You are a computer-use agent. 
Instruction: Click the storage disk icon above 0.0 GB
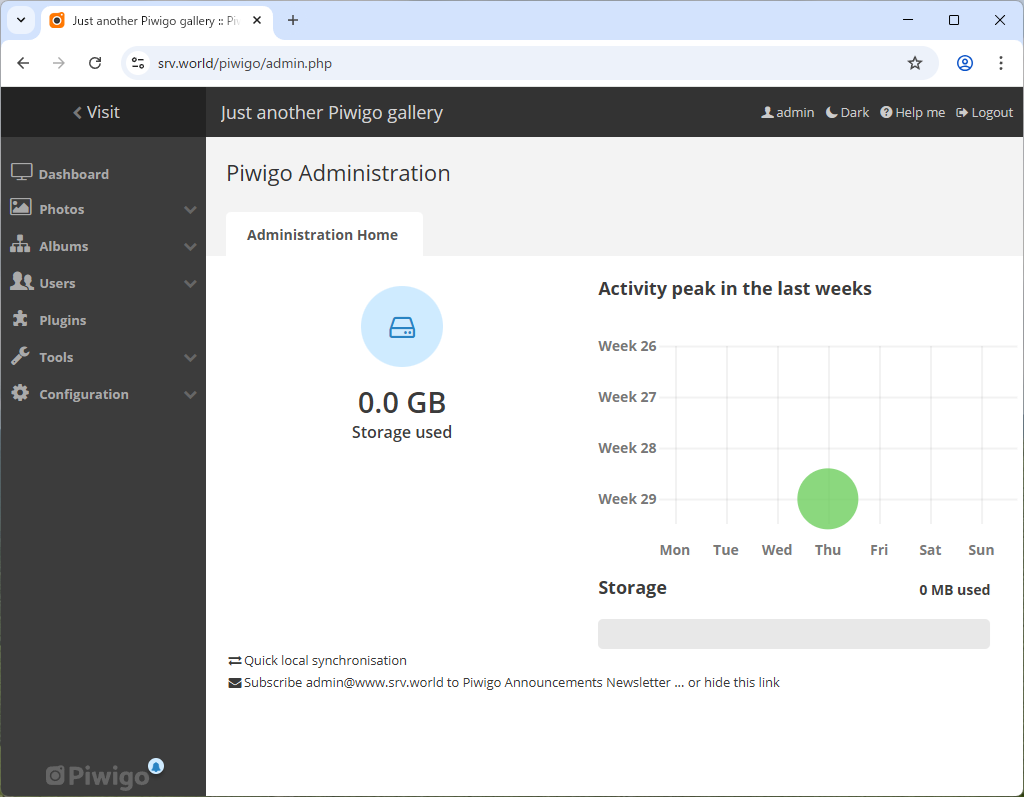pos(402,326)
